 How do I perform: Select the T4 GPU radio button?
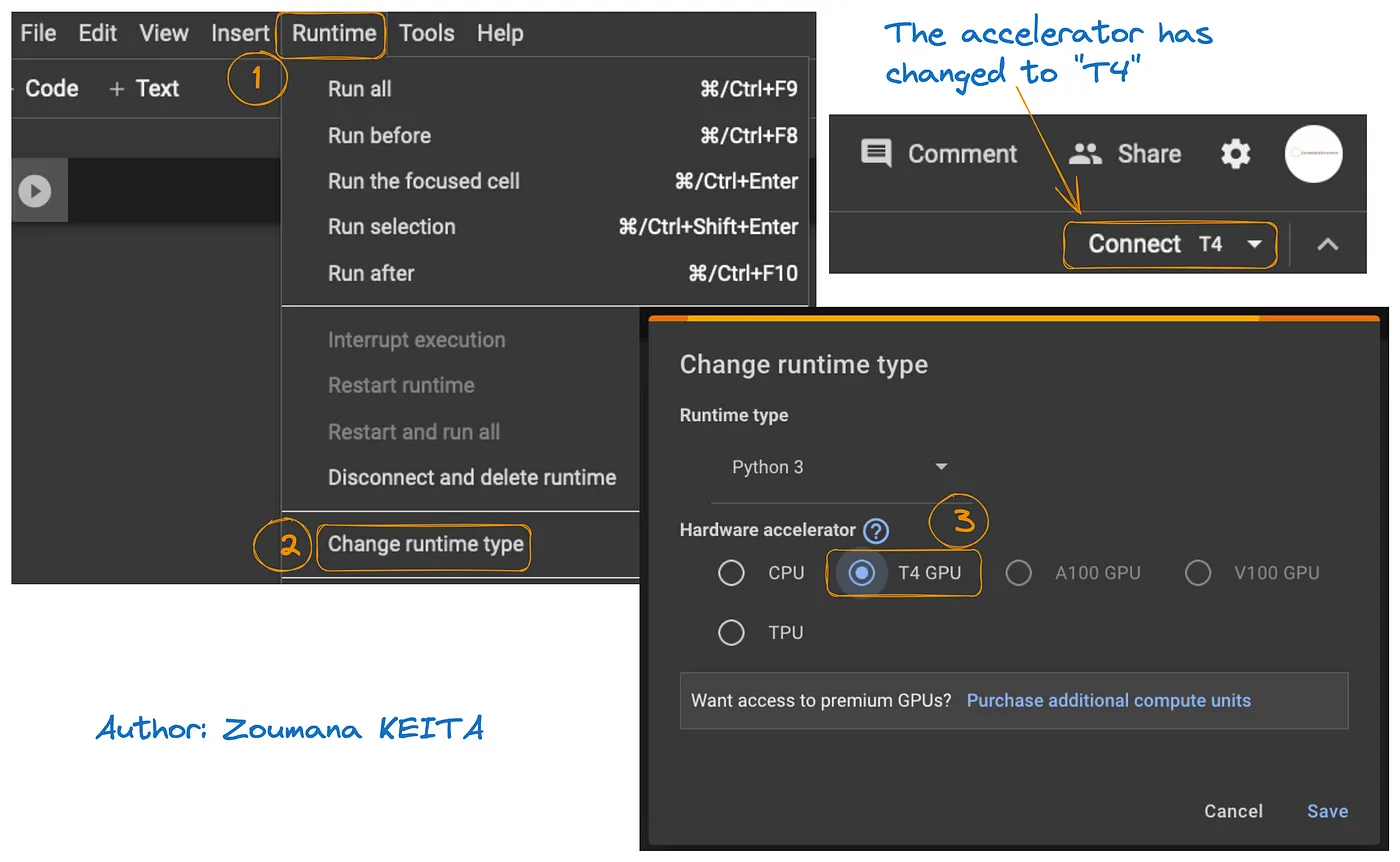click(861, 573)
